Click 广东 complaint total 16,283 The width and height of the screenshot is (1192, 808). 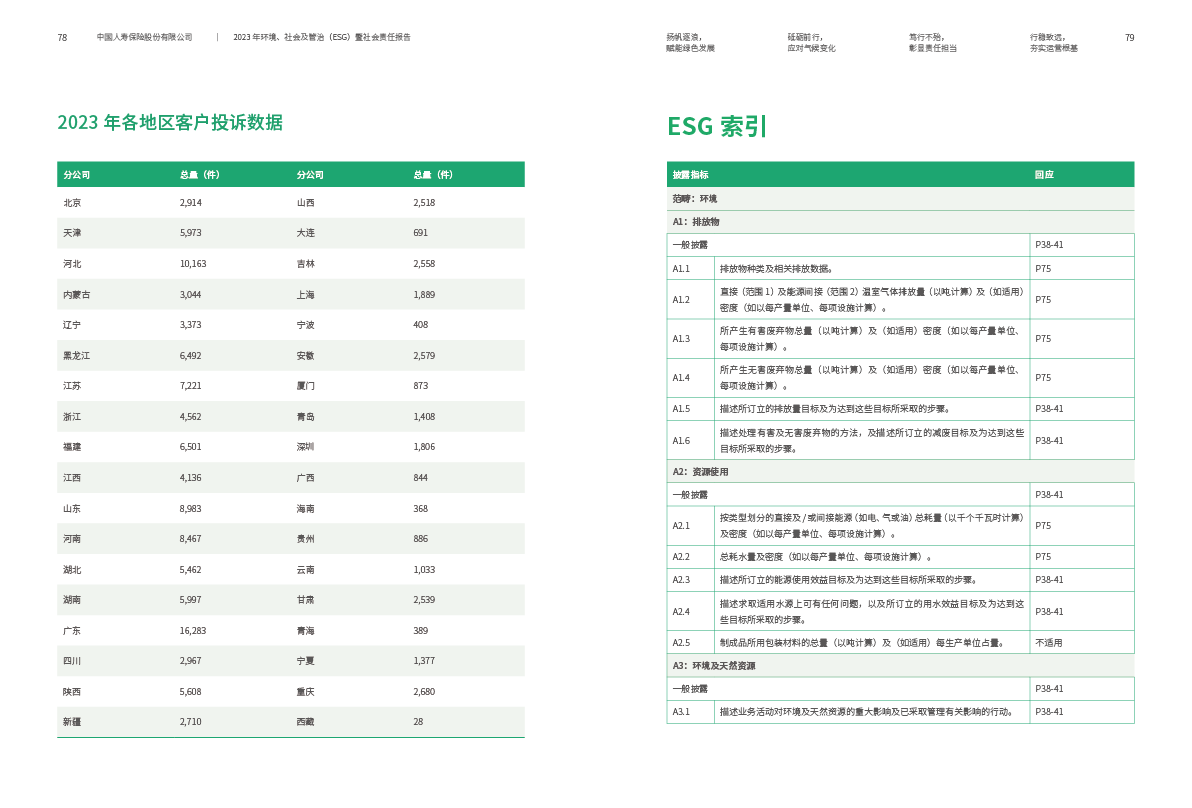(x=193, y=631)
